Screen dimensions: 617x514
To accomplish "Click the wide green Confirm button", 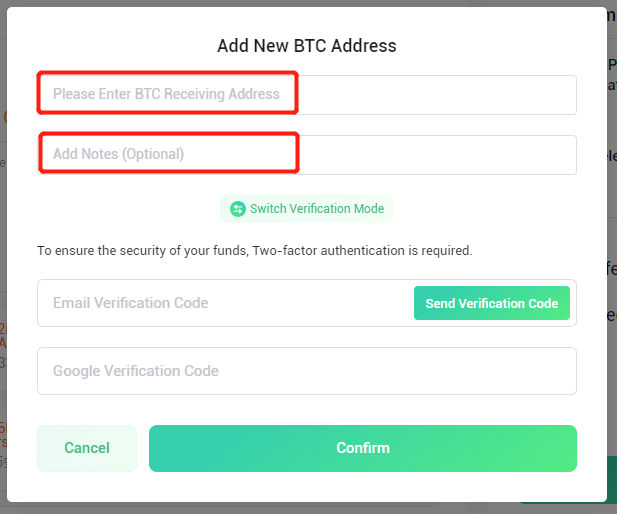I will point(363,448).
